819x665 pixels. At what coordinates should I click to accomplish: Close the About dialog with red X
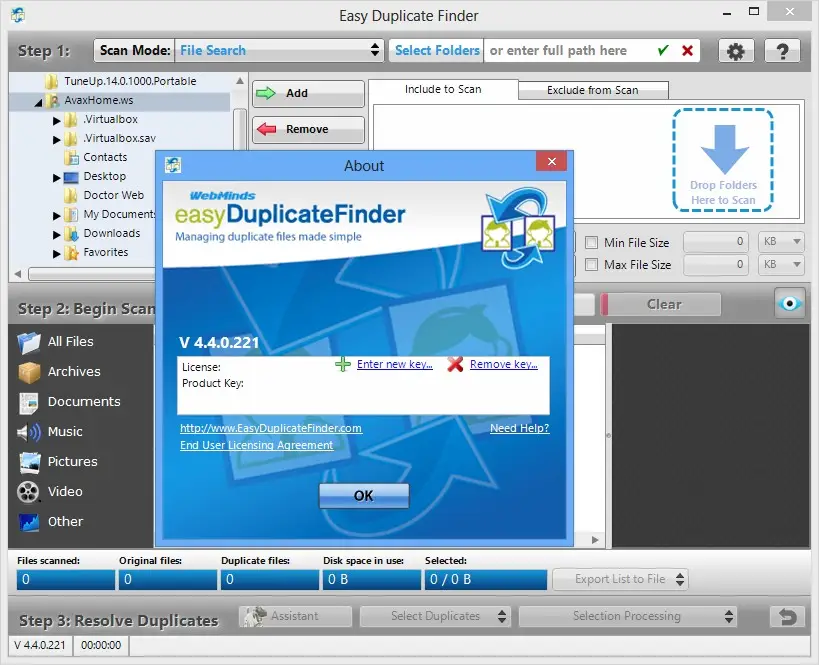click(552, 161)
